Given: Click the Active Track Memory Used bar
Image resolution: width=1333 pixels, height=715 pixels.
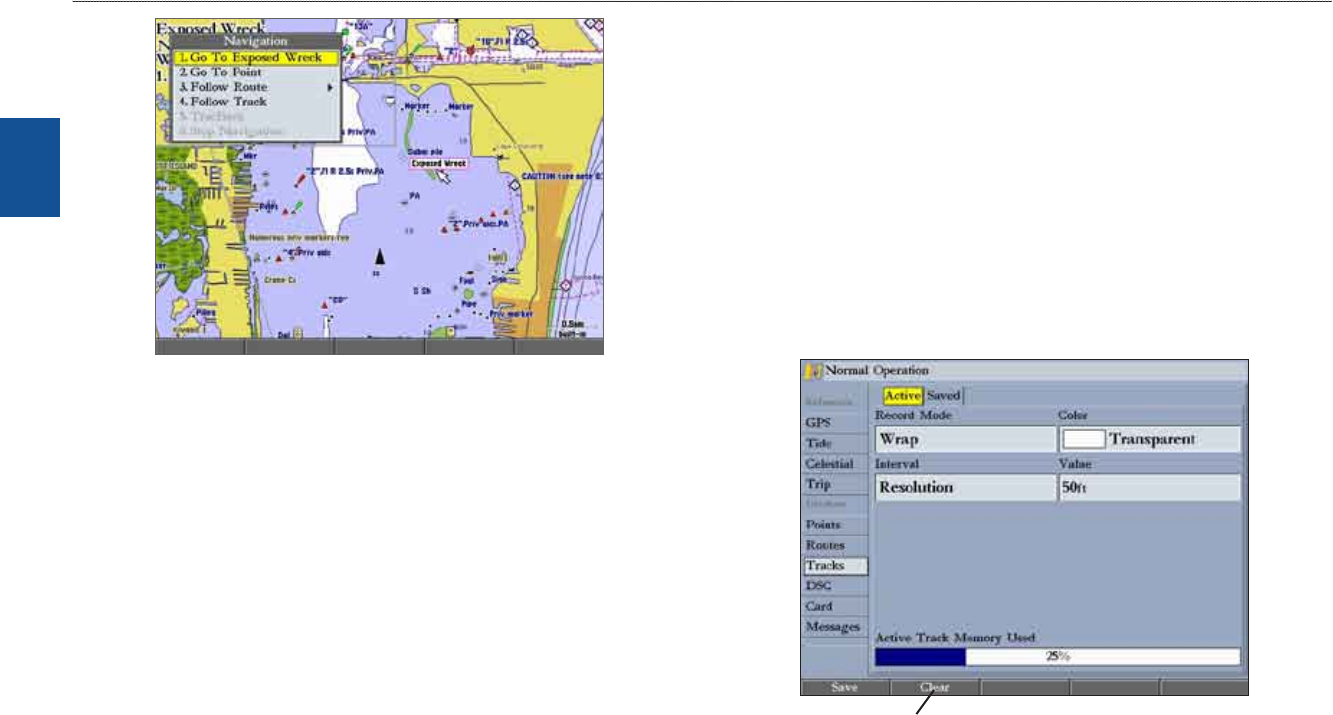Looking at the screenshot, I should (x=1057, y=657).
